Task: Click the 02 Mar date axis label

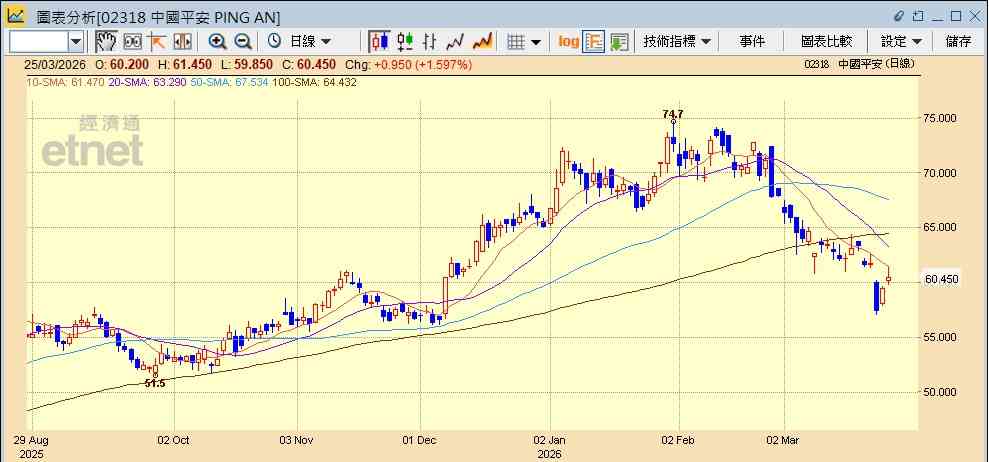Action: click(784, 441)
